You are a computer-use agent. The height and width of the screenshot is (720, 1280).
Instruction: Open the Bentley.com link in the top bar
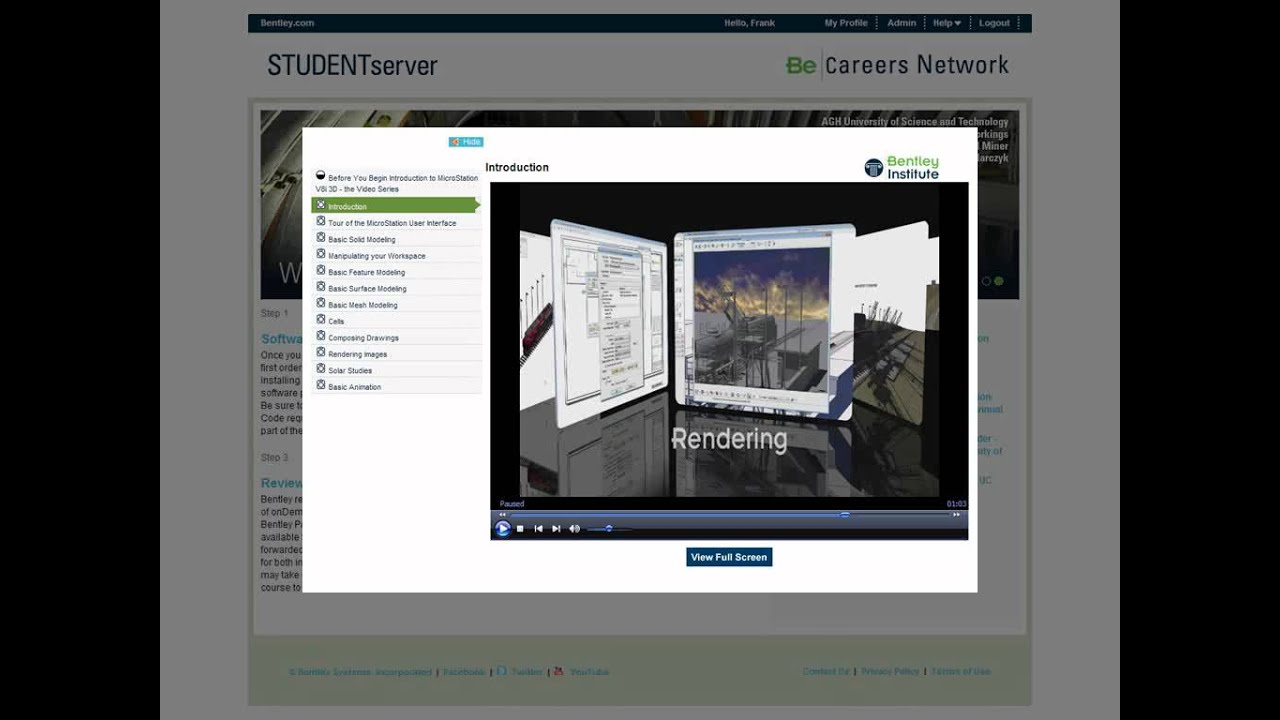point(287,23)
